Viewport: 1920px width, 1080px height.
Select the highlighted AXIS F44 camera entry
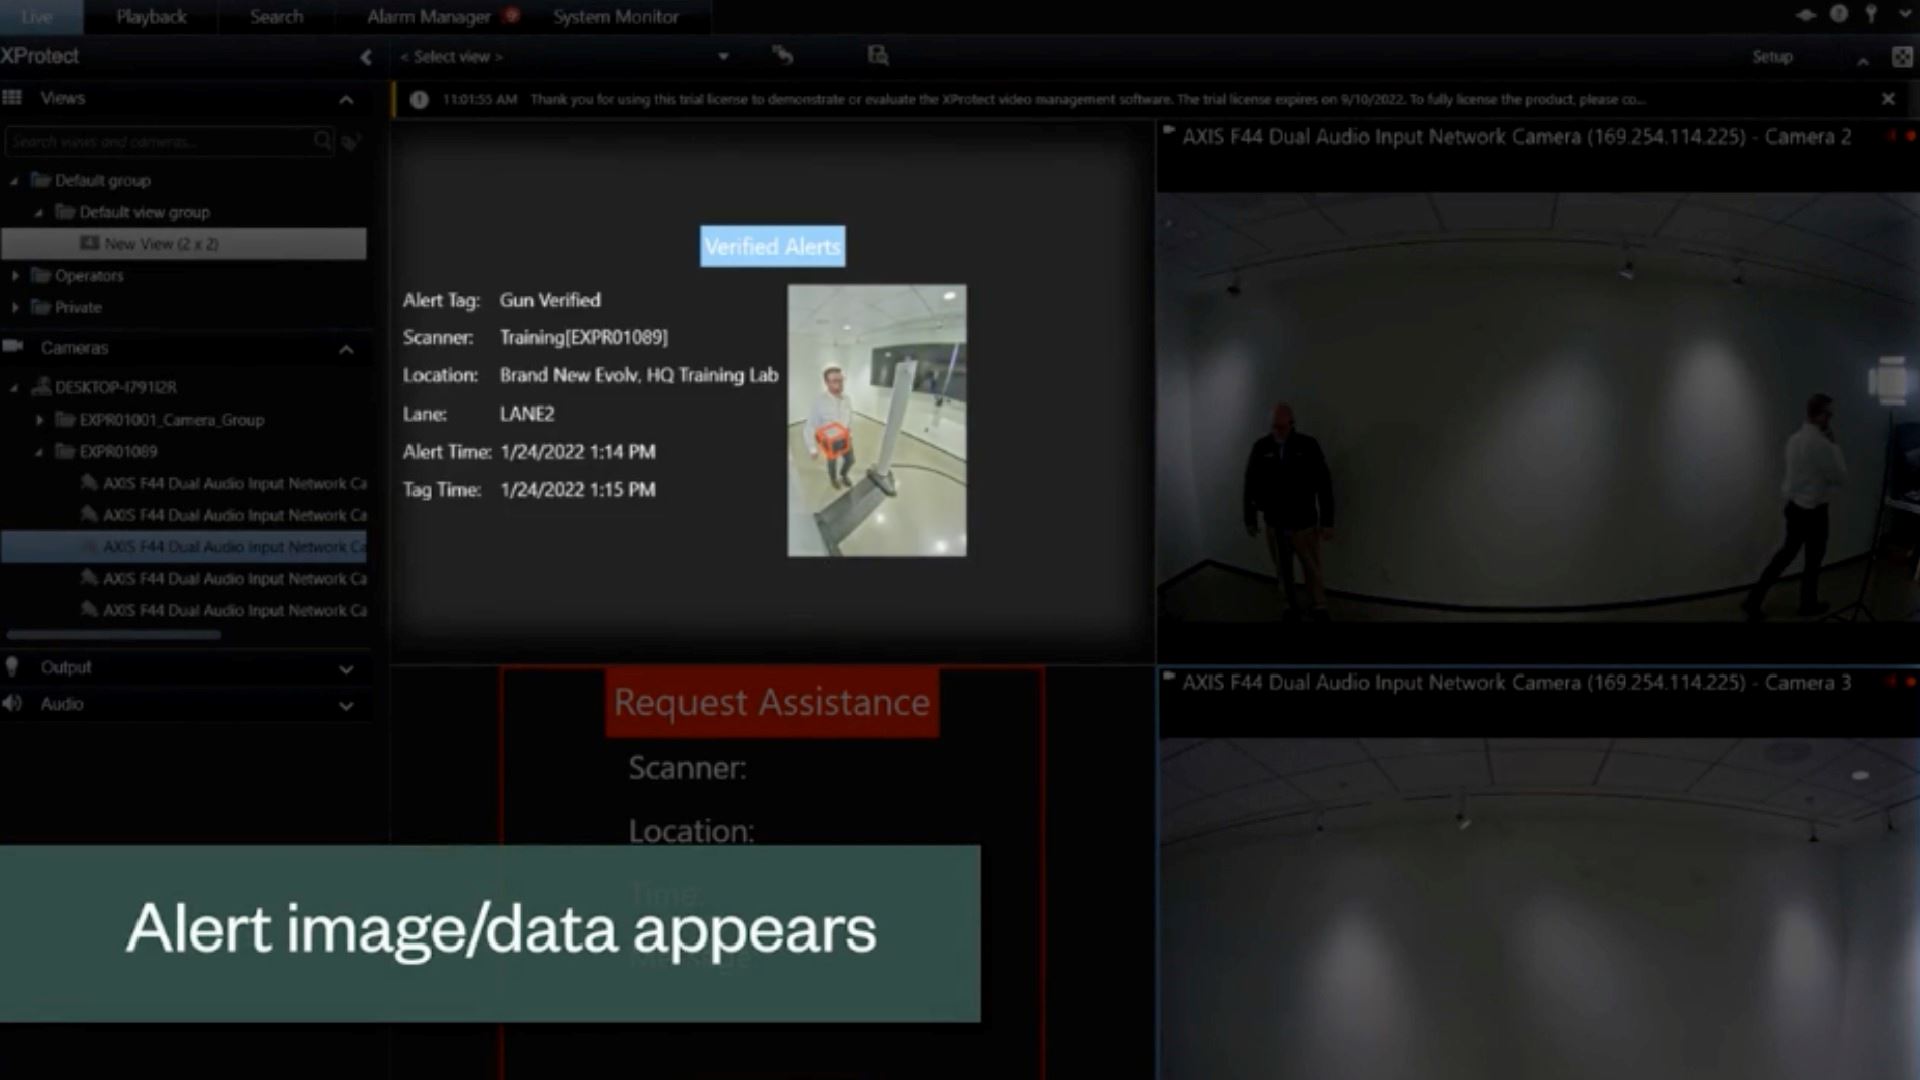point(184,547)
